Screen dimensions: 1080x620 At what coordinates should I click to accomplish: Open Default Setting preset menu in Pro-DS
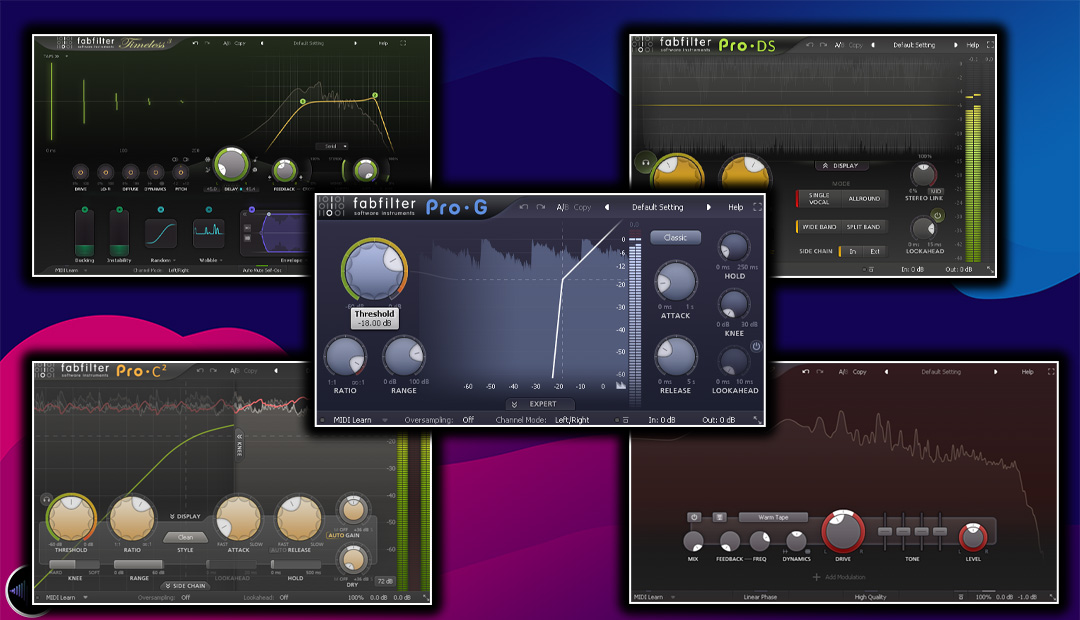tap(914, 45)
